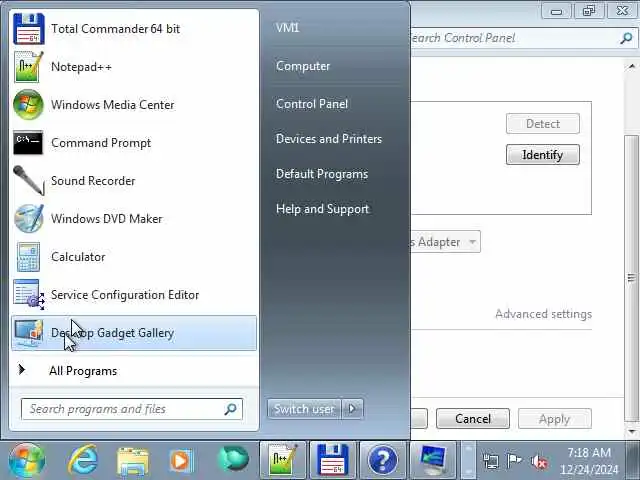Open Control Panel from Start menu
640x480 pixels.
click(x=312, y=104)
